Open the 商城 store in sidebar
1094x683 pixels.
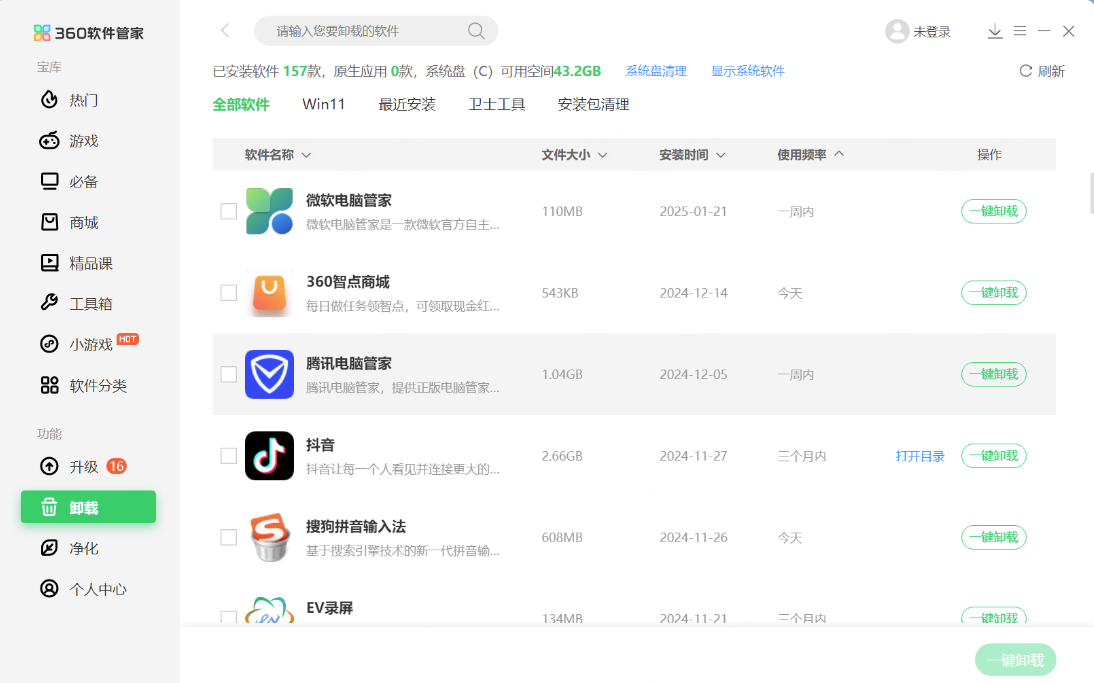pos(70,223)
